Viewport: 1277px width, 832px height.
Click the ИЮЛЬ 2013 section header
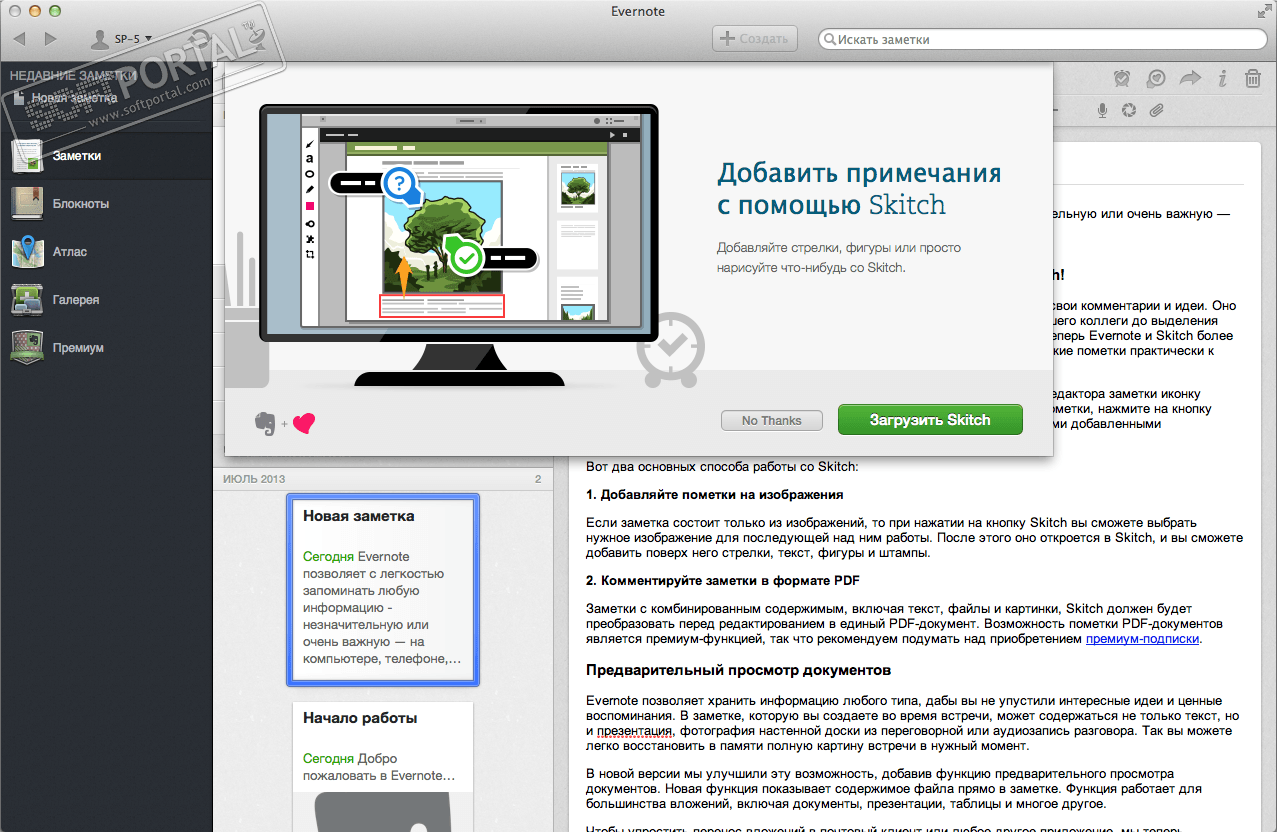(x=383, y=479)
